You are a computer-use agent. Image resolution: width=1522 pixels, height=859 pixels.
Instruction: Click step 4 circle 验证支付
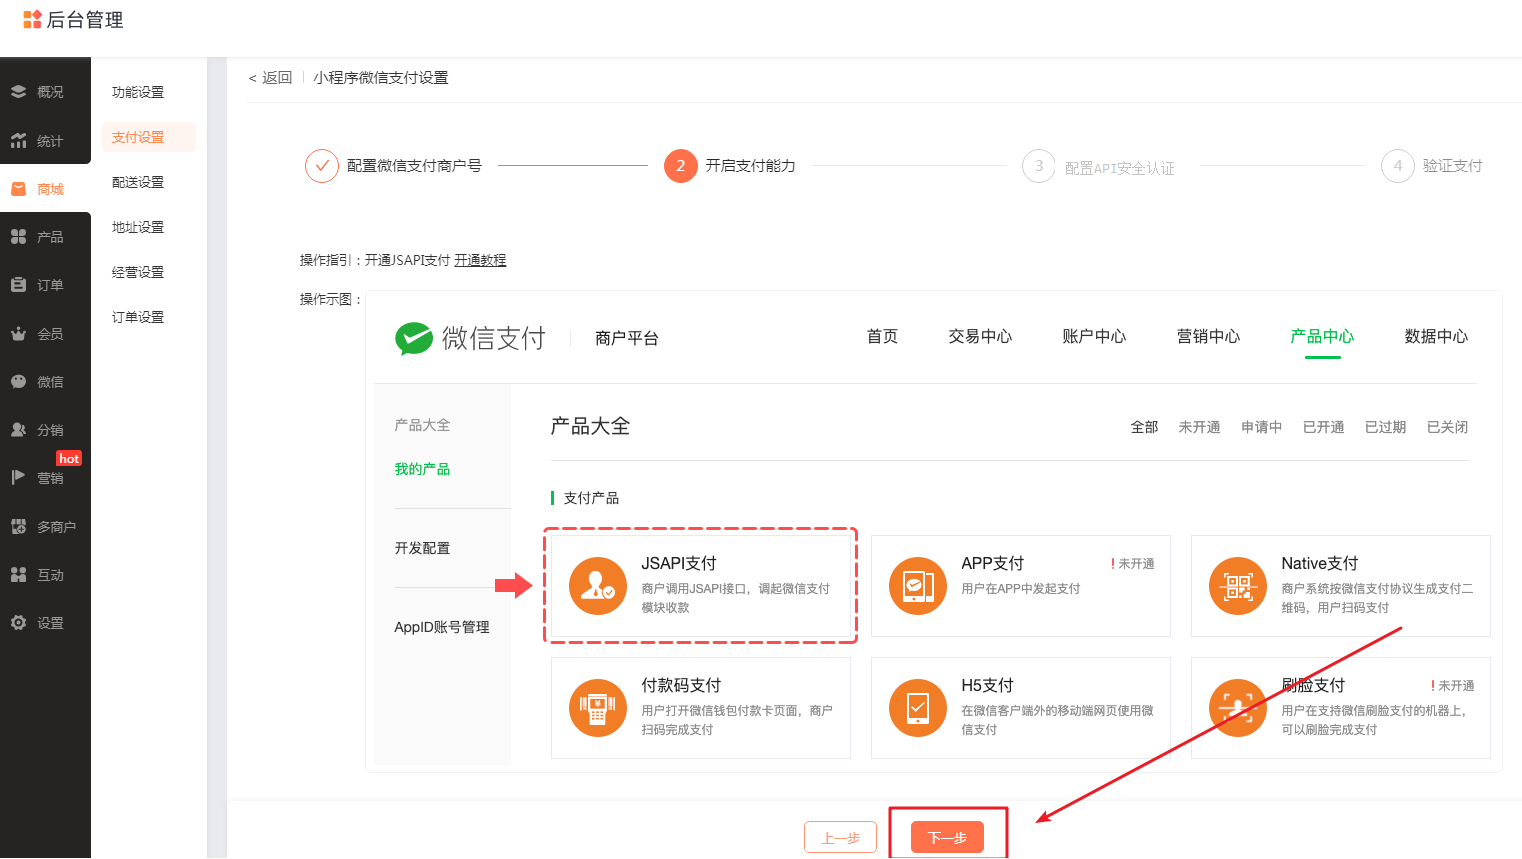(x=1398, y=166)
